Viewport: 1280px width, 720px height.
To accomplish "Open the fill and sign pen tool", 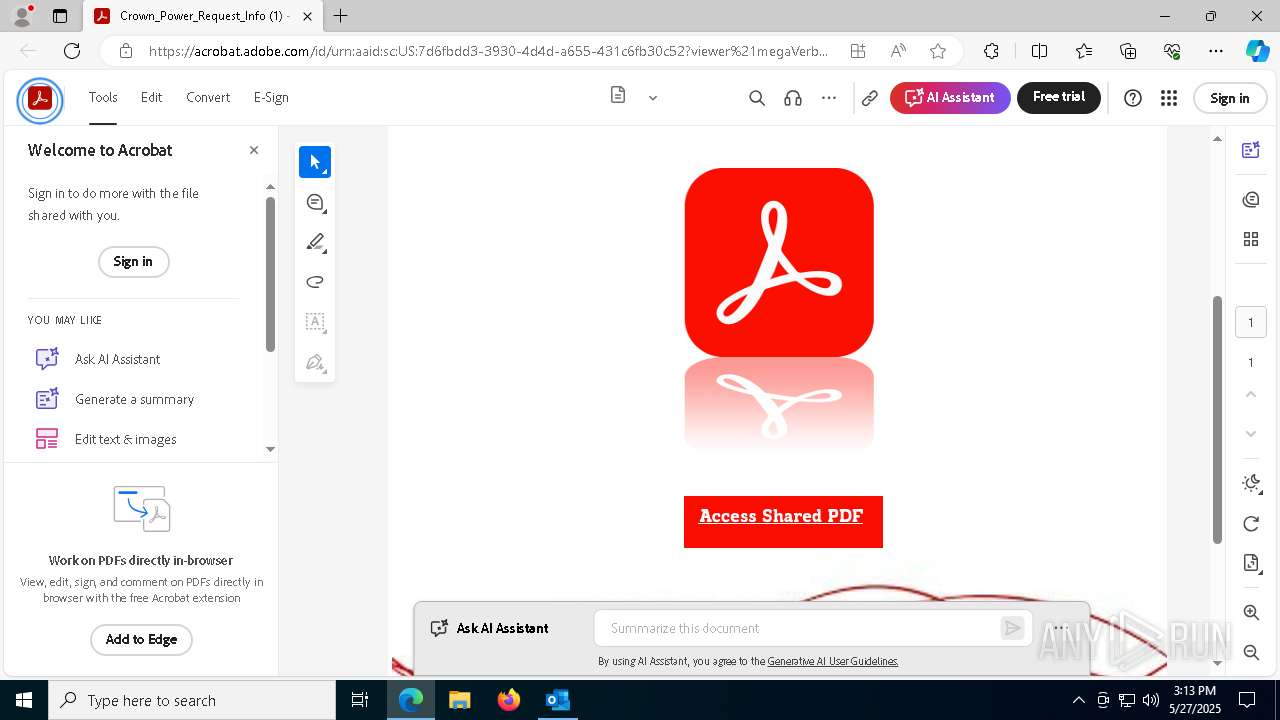I will (x=315, y=362).
